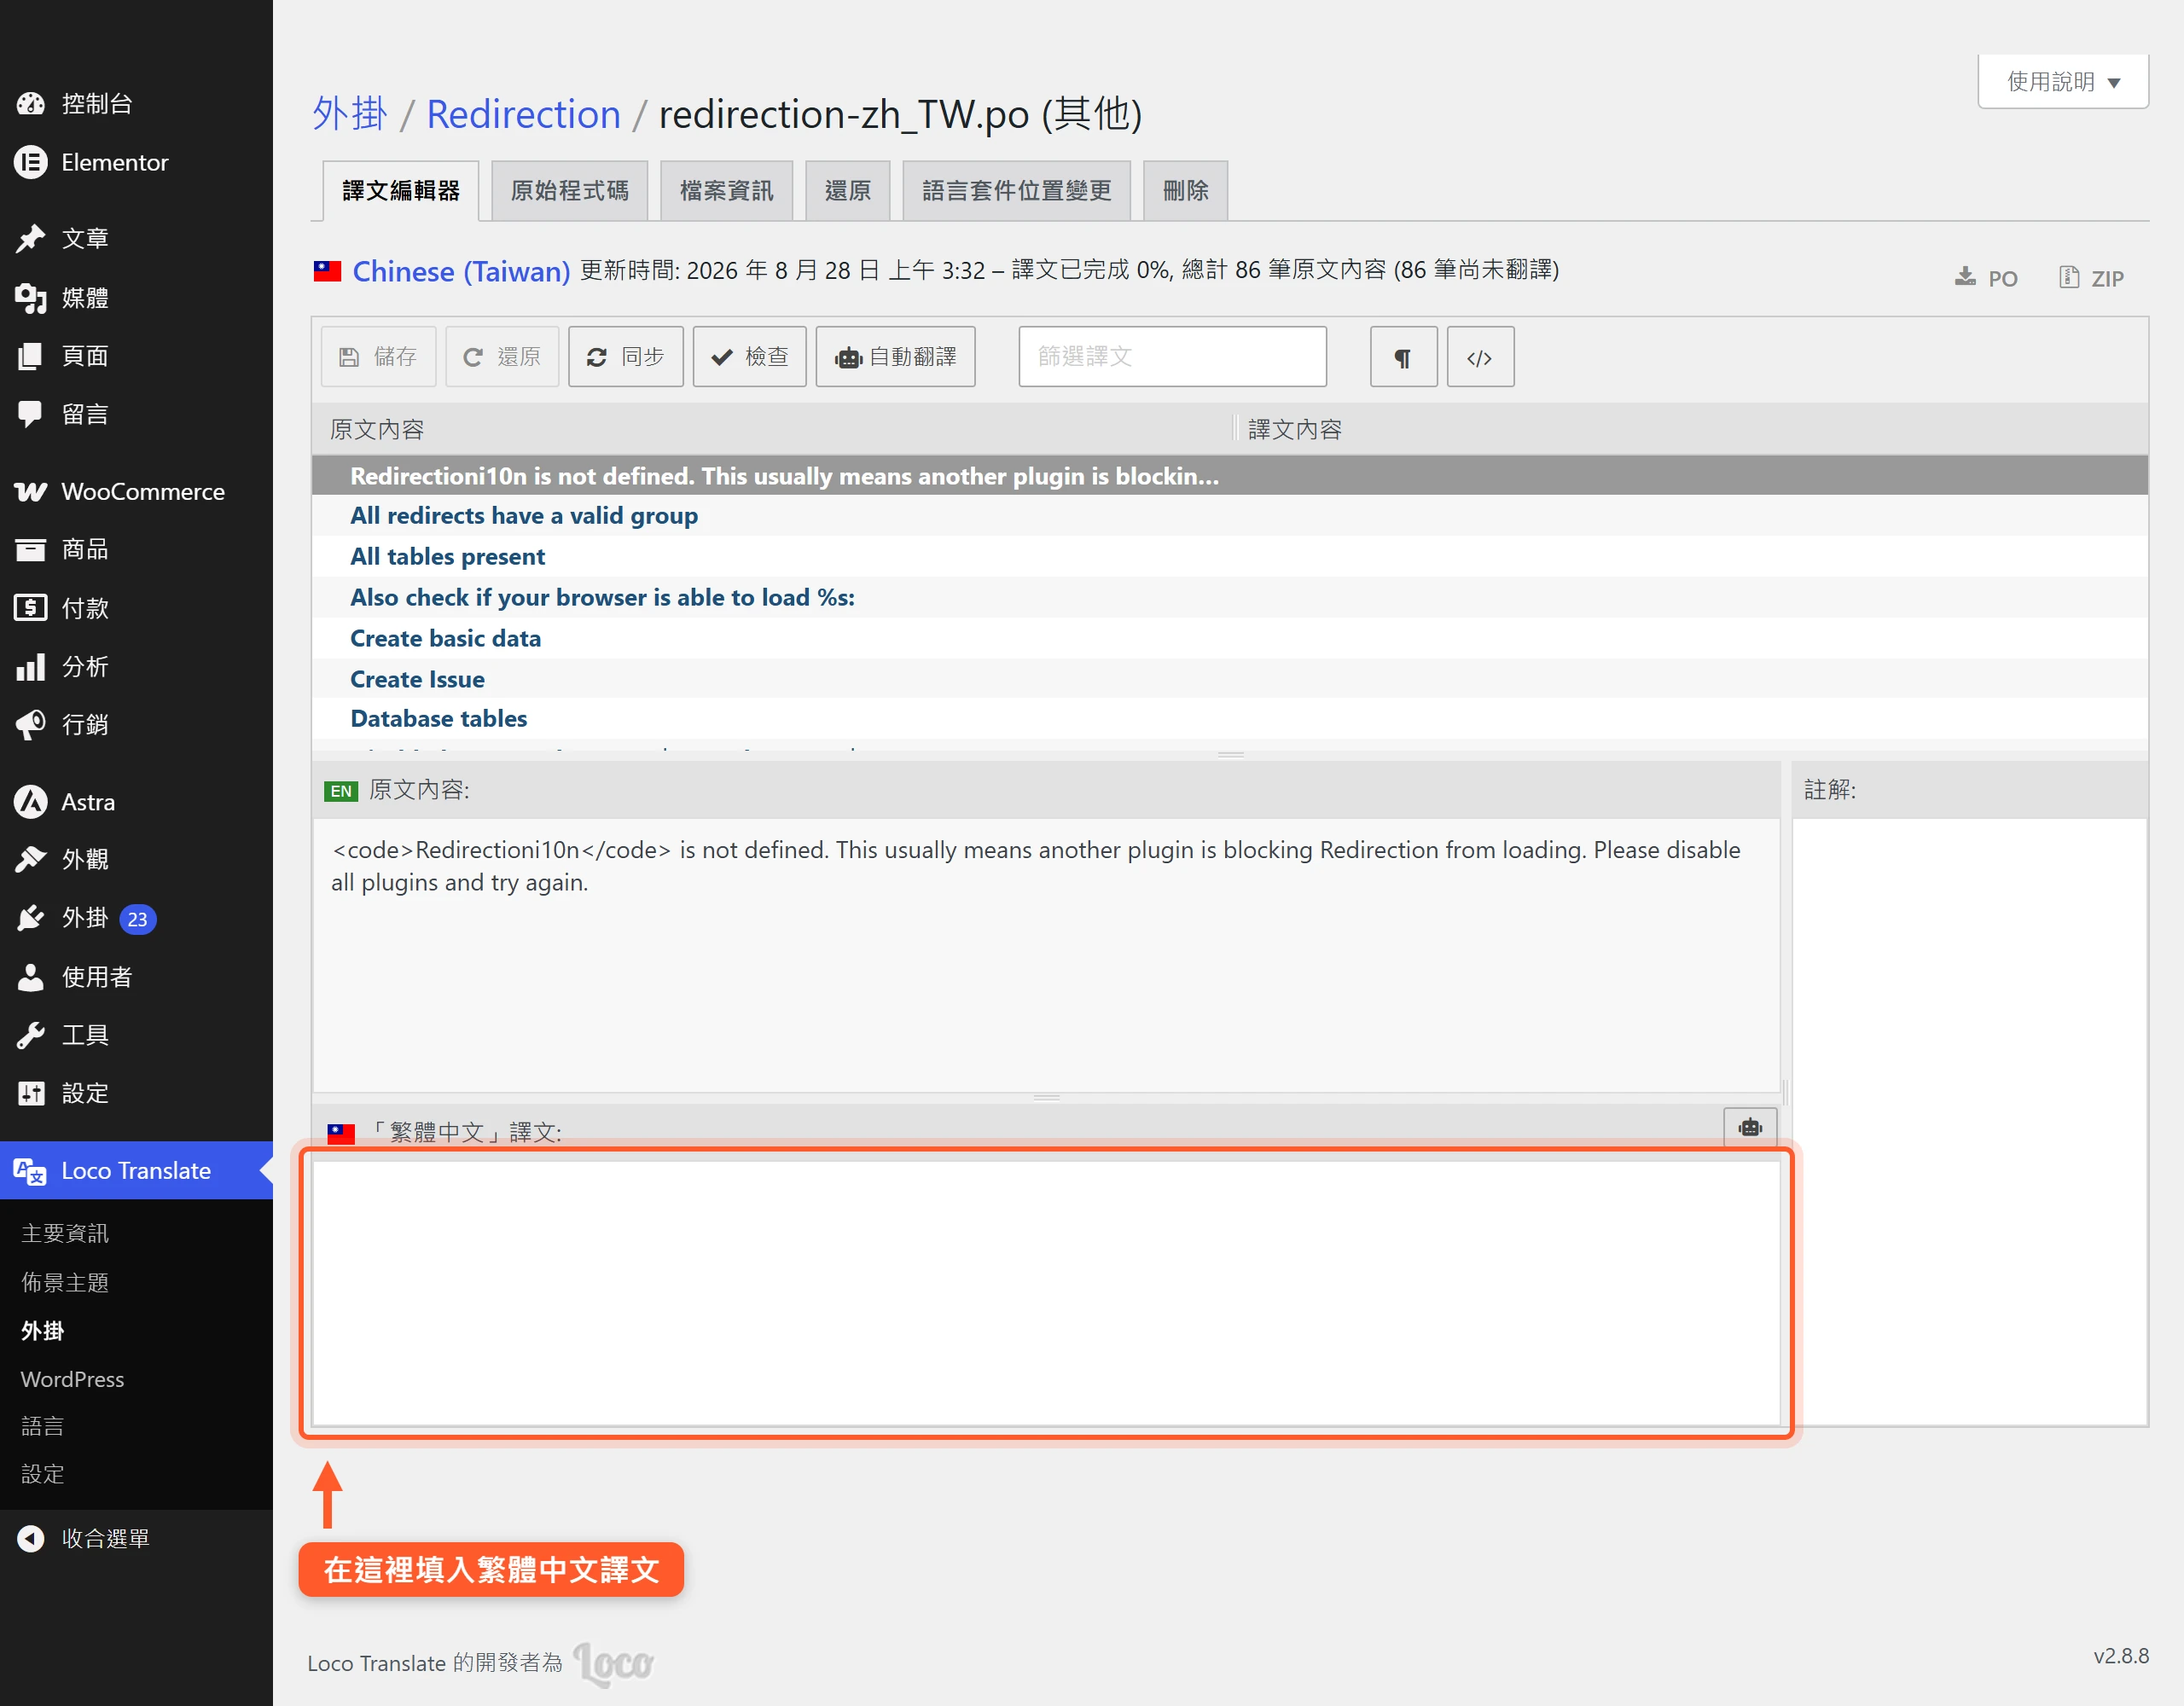Follow the Redirection breadcrumb link

pos(523,114)
